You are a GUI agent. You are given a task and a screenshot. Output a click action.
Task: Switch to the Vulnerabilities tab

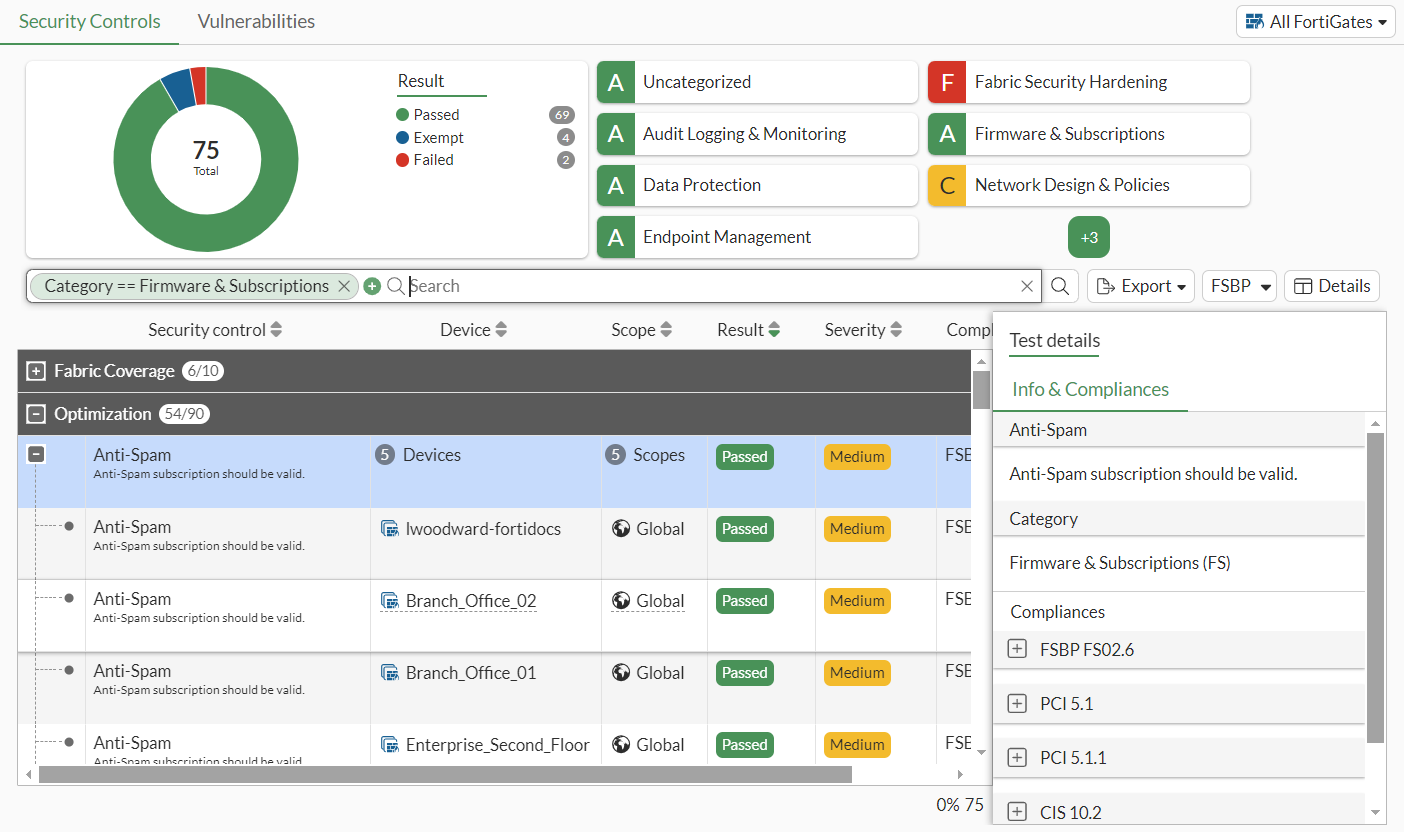pyautogui.click(x=256, y=22)
